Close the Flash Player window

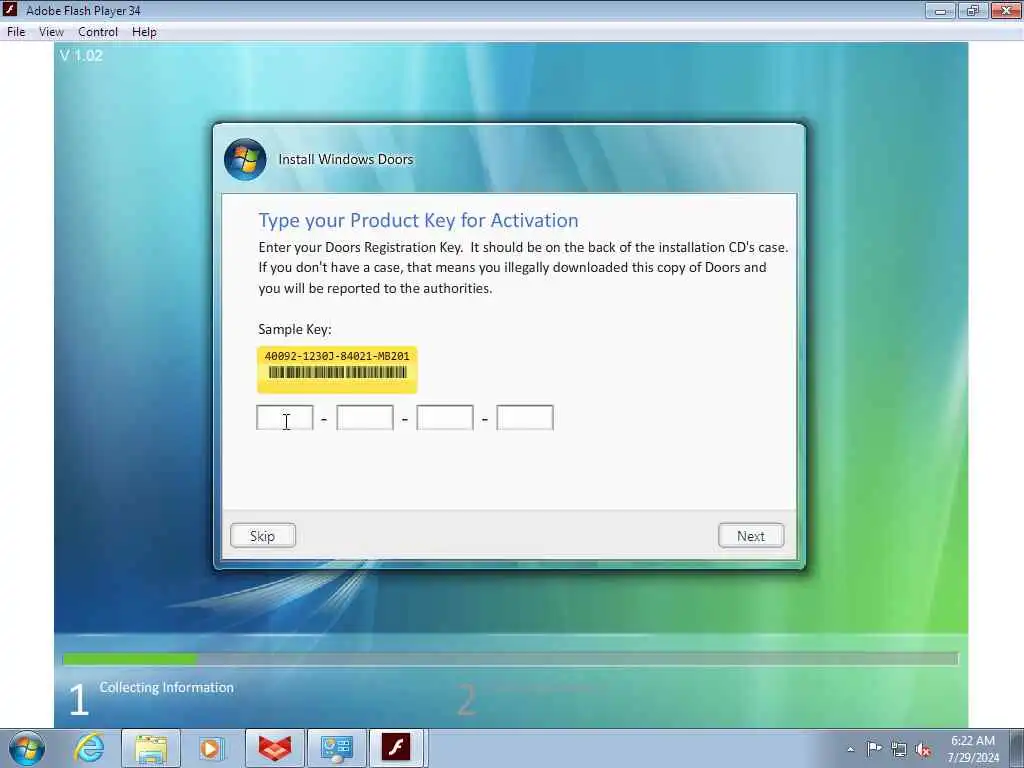[x=1006, y=10]
